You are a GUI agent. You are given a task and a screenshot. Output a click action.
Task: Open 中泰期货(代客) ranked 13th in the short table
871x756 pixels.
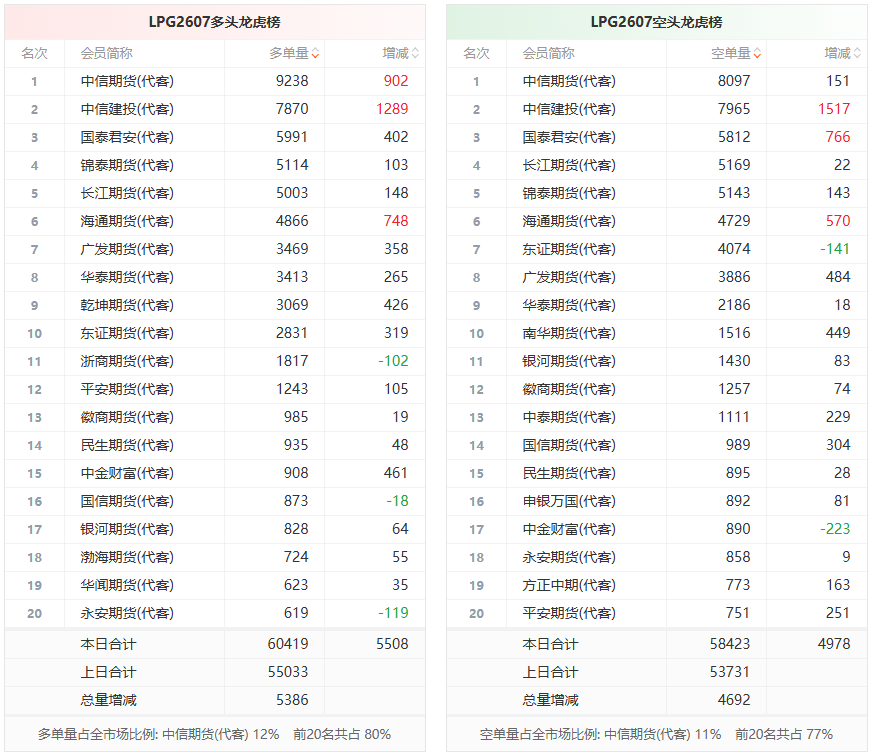pyautogui.click(x=569, y=417)
